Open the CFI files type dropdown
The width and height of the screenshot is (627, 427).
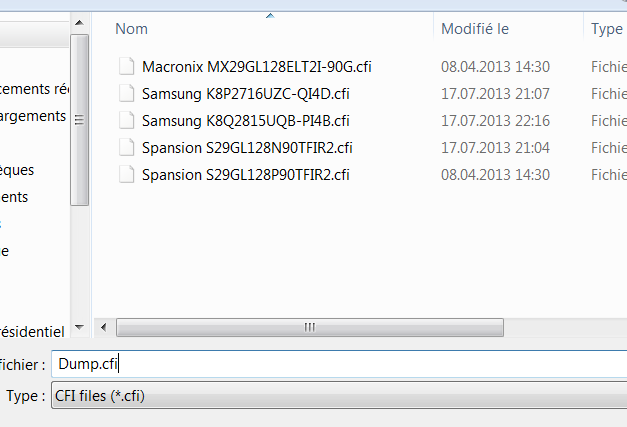point(339,395)
